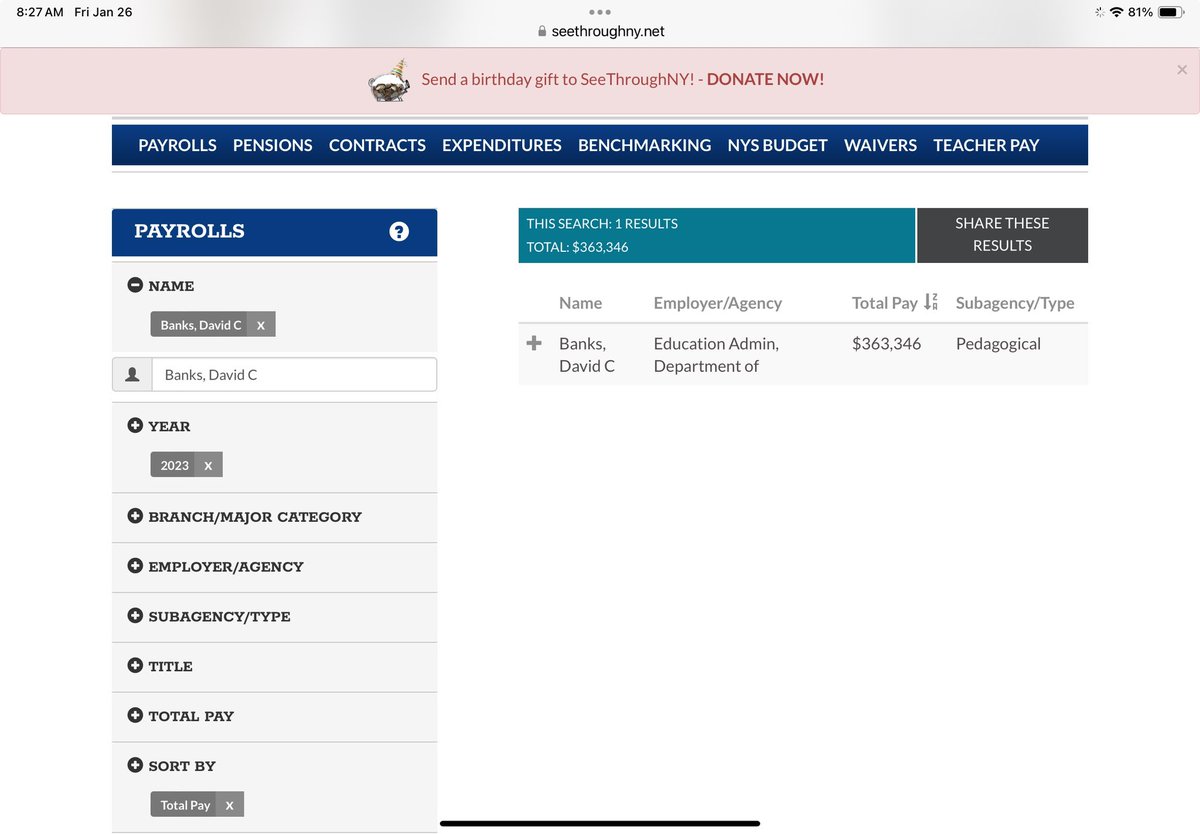This screenshot has height=834, width=1200.
Task: Tap the Wi-Fi icon in status bar
Action: click(x=1116, y=12)
